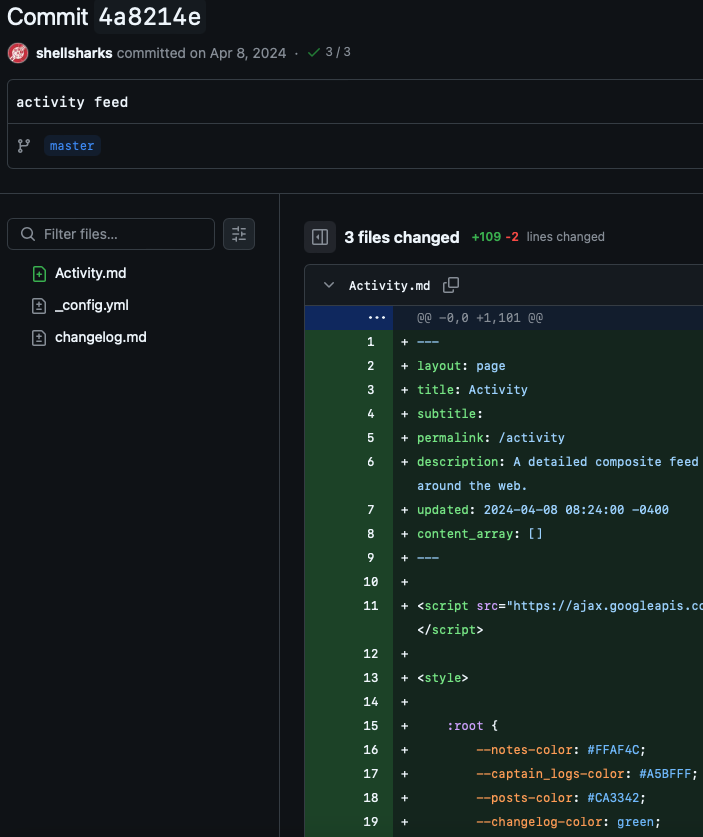Select _config.yml in the file tree
The image size is (703, 837).
click(x=92, y=305)
